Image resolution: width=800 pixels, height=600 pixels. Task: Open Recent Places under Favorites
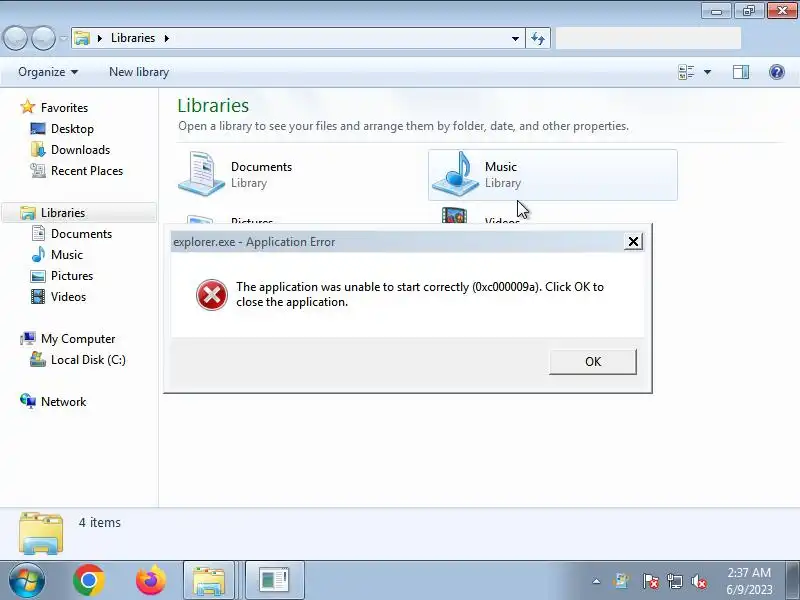[87, 170]
